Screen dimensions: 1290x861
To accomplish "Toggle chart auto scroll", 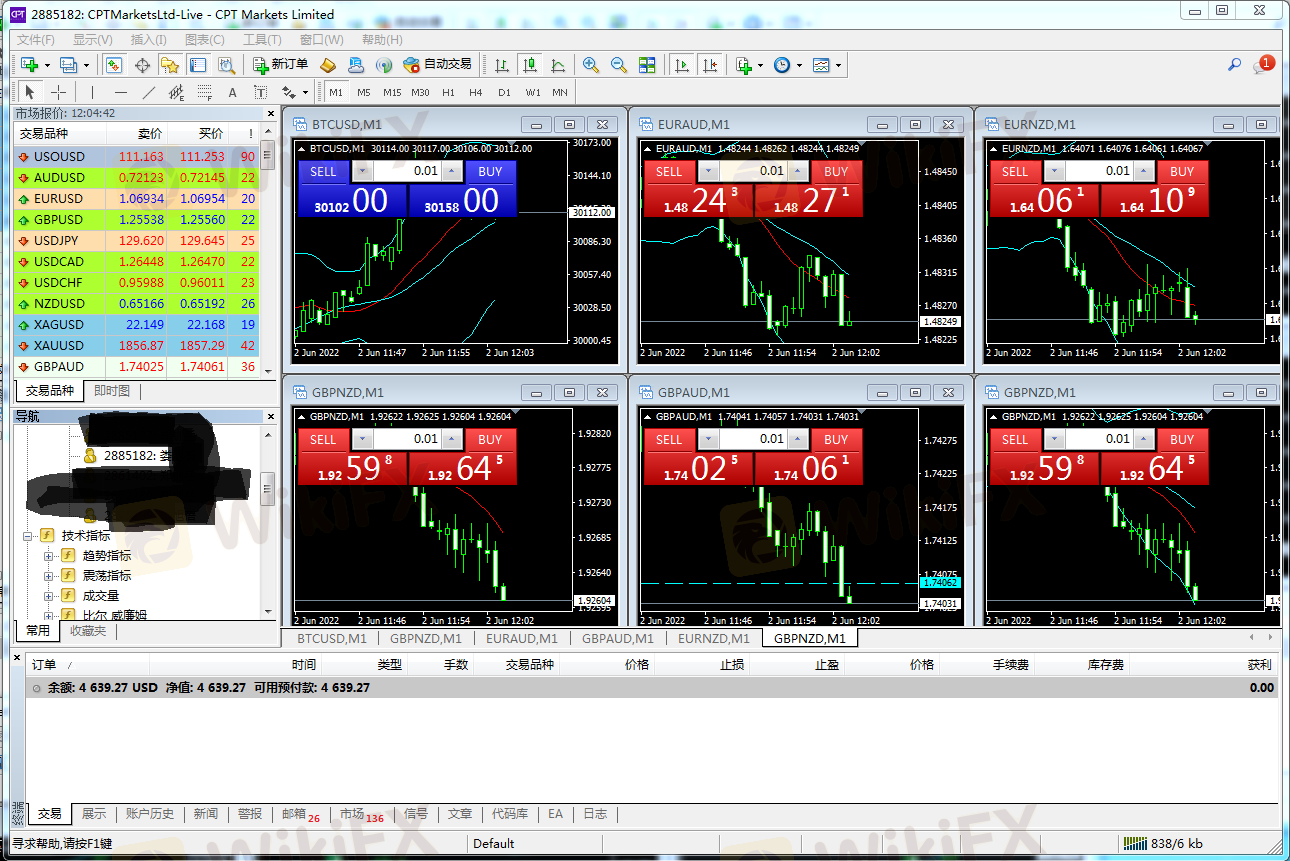I will point(682,65).
